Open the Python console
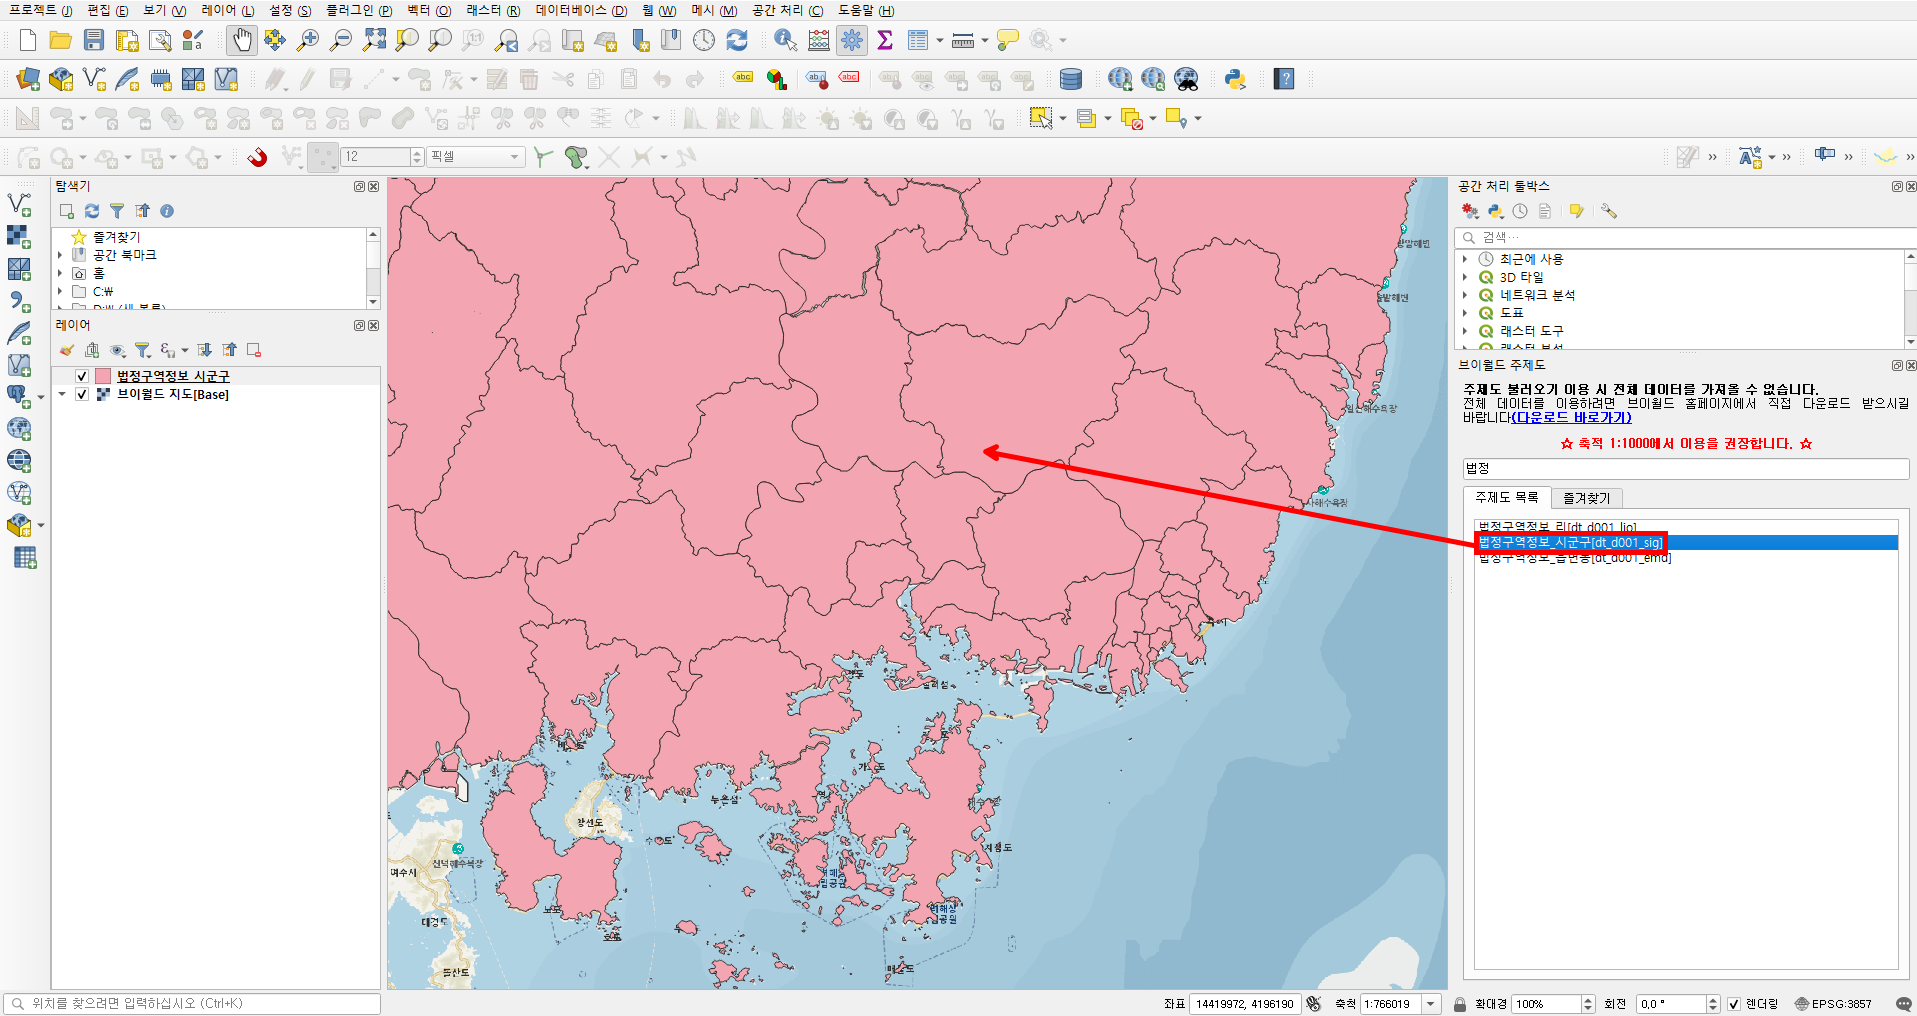The width and height of the screenshot is (1917, 1016). [1235, 79]
